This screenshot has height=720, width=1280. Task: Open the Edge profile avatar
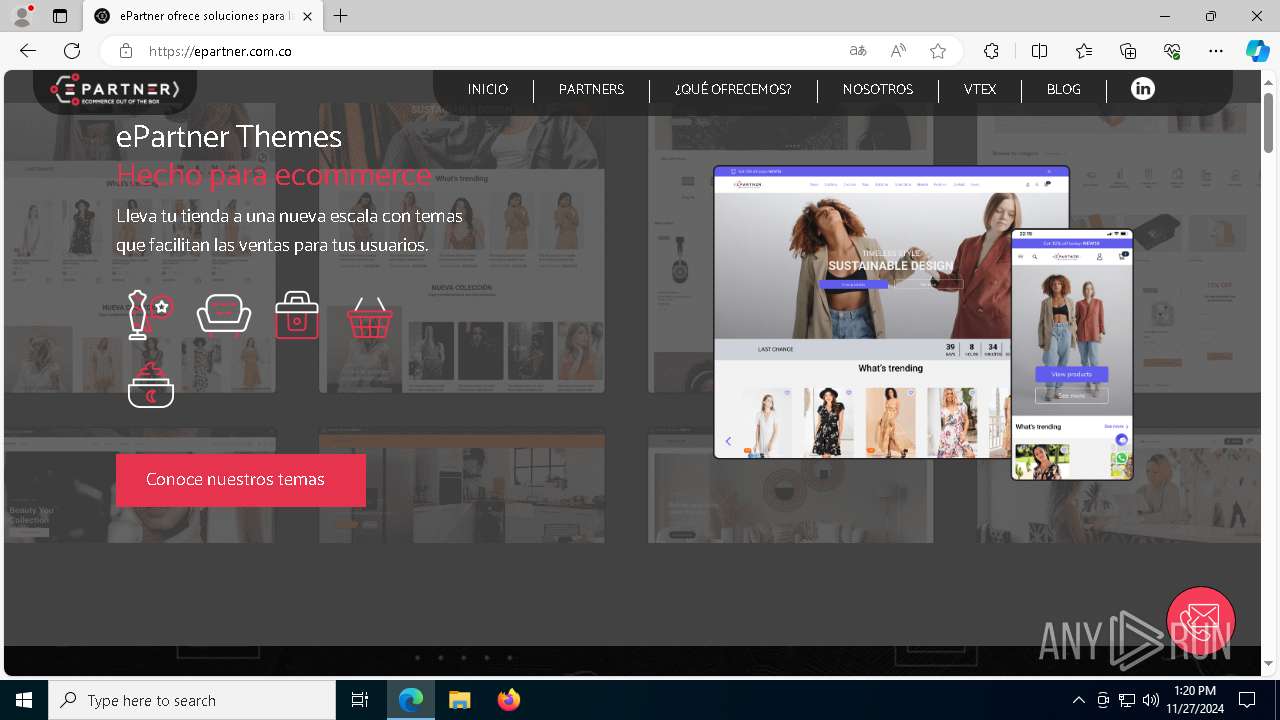coord(22,16)
